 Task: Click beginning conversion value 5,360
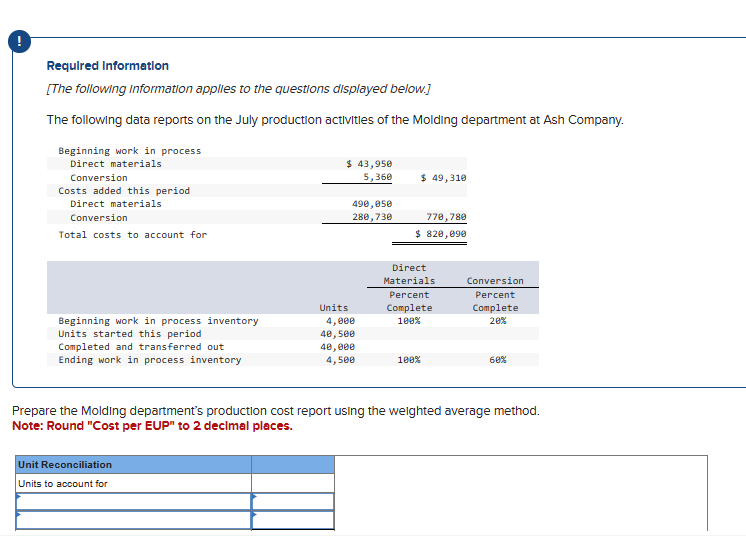(378, 177)
